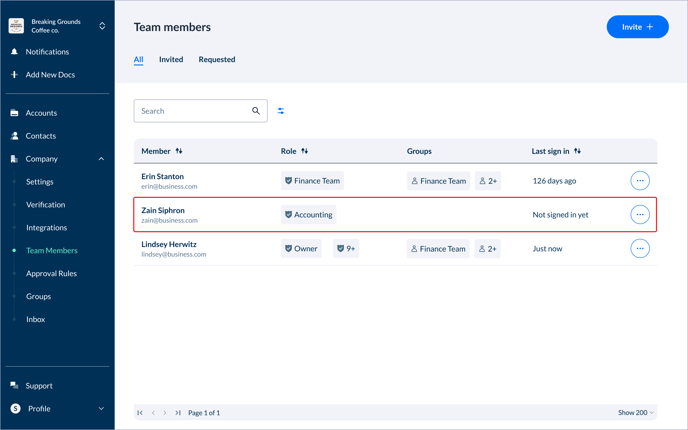Open the Show 200 rows dropdown
688x430 pixels.
coord(636,412)
